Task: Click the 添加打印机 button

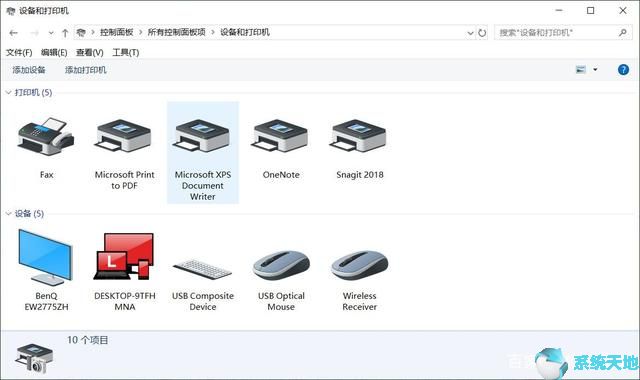Action: click(x=86, y=70)
